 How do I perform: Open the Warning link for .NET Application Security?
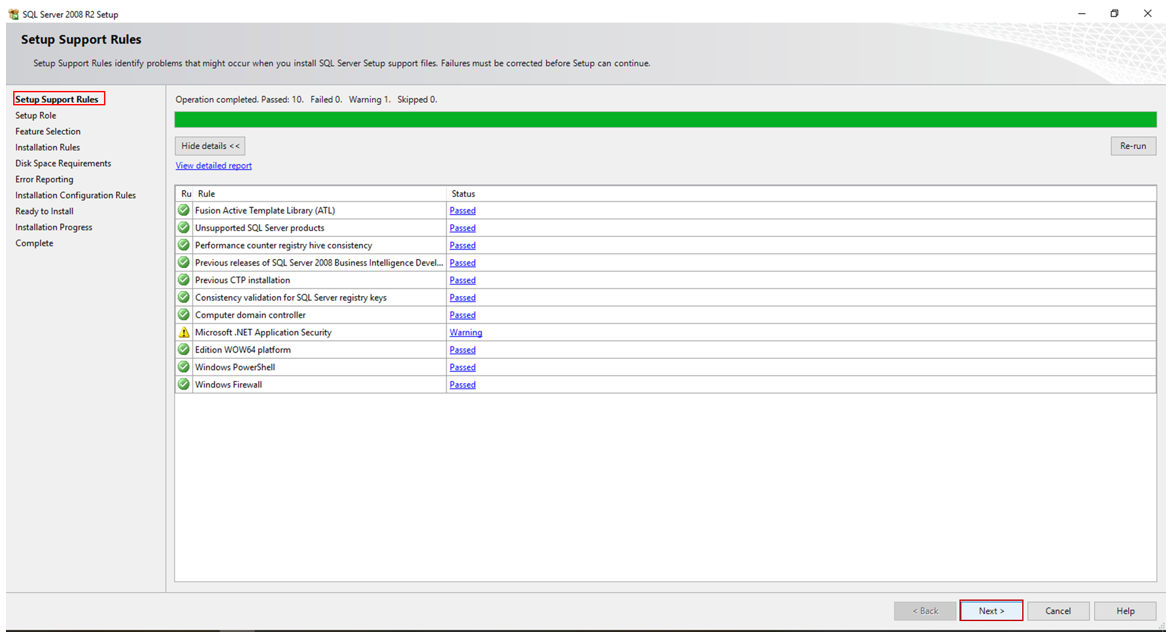pyautogui.click(x=466, y=332)
